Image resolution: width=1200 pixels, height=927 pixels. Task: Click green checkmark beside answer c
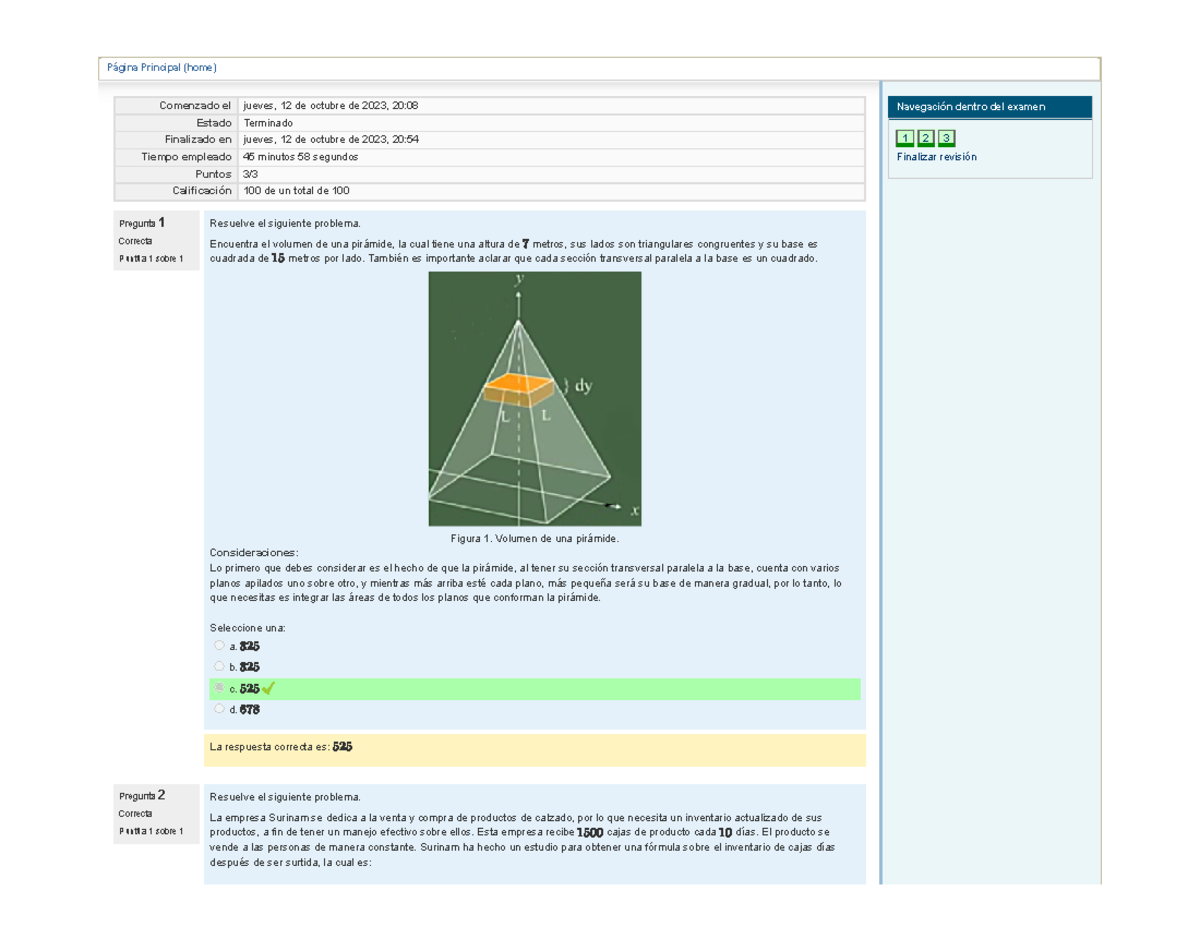268,689
